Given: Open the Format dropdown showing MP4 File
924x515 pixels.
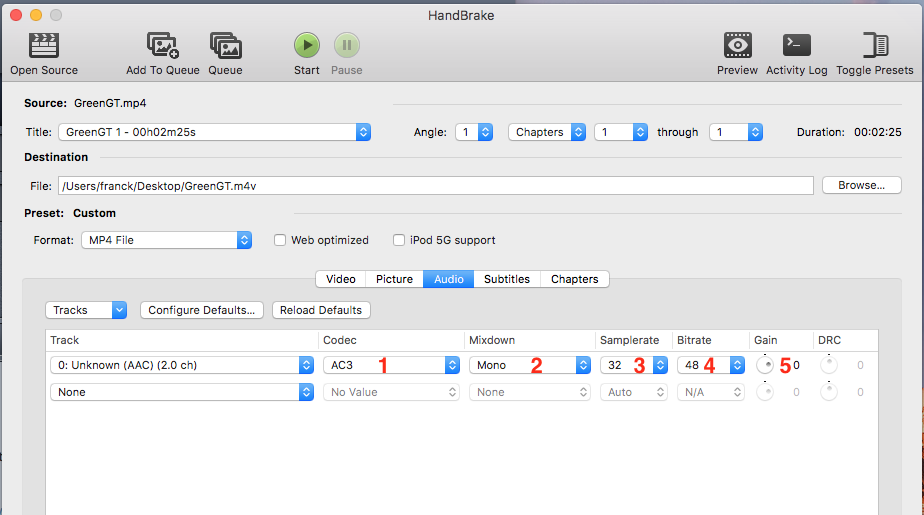Looking at the screenshot, I should click(x=167, y=240).
